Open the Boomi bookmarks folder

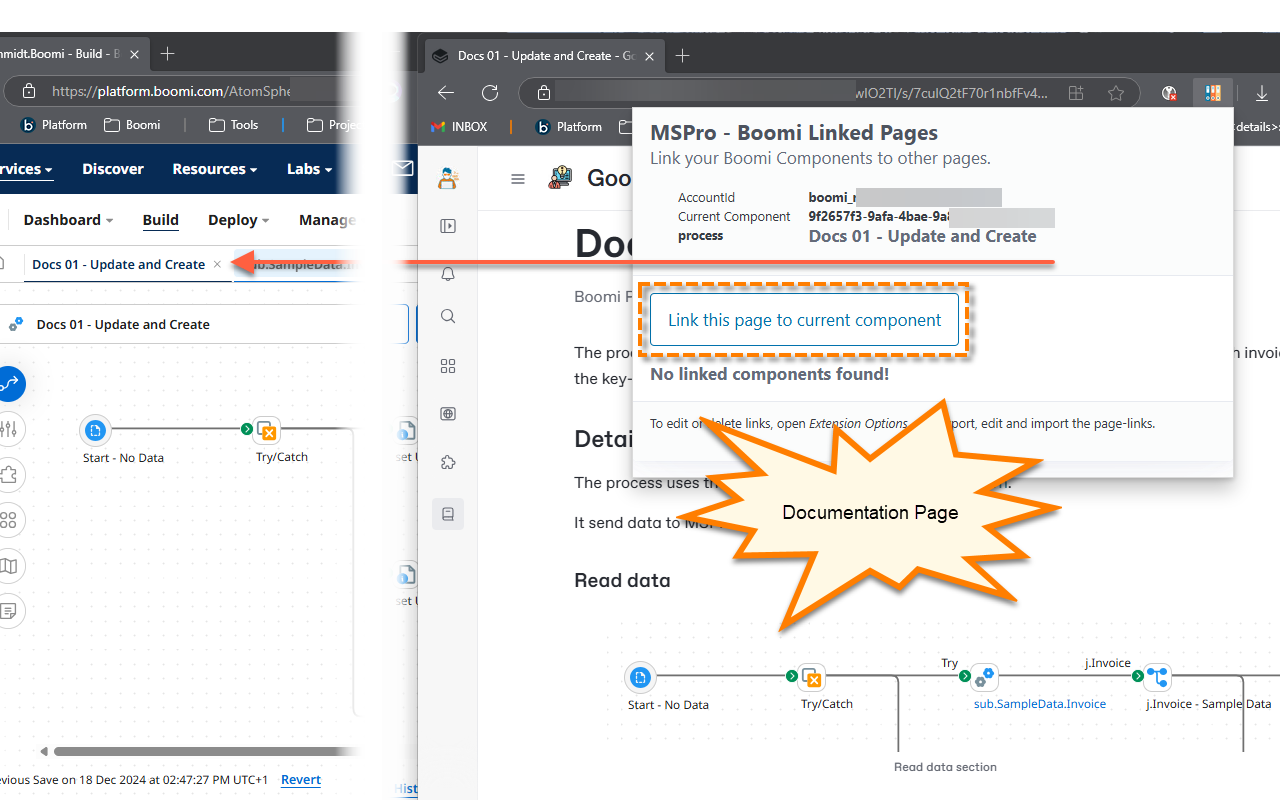131,125
